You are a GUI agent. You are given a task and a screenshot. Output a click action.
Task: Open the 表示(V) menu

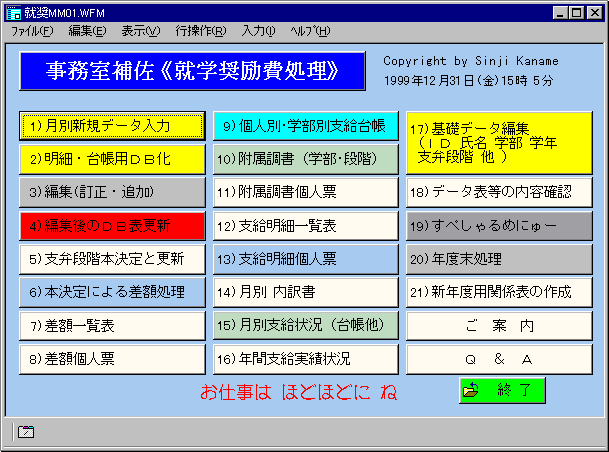tap(140, 31)
